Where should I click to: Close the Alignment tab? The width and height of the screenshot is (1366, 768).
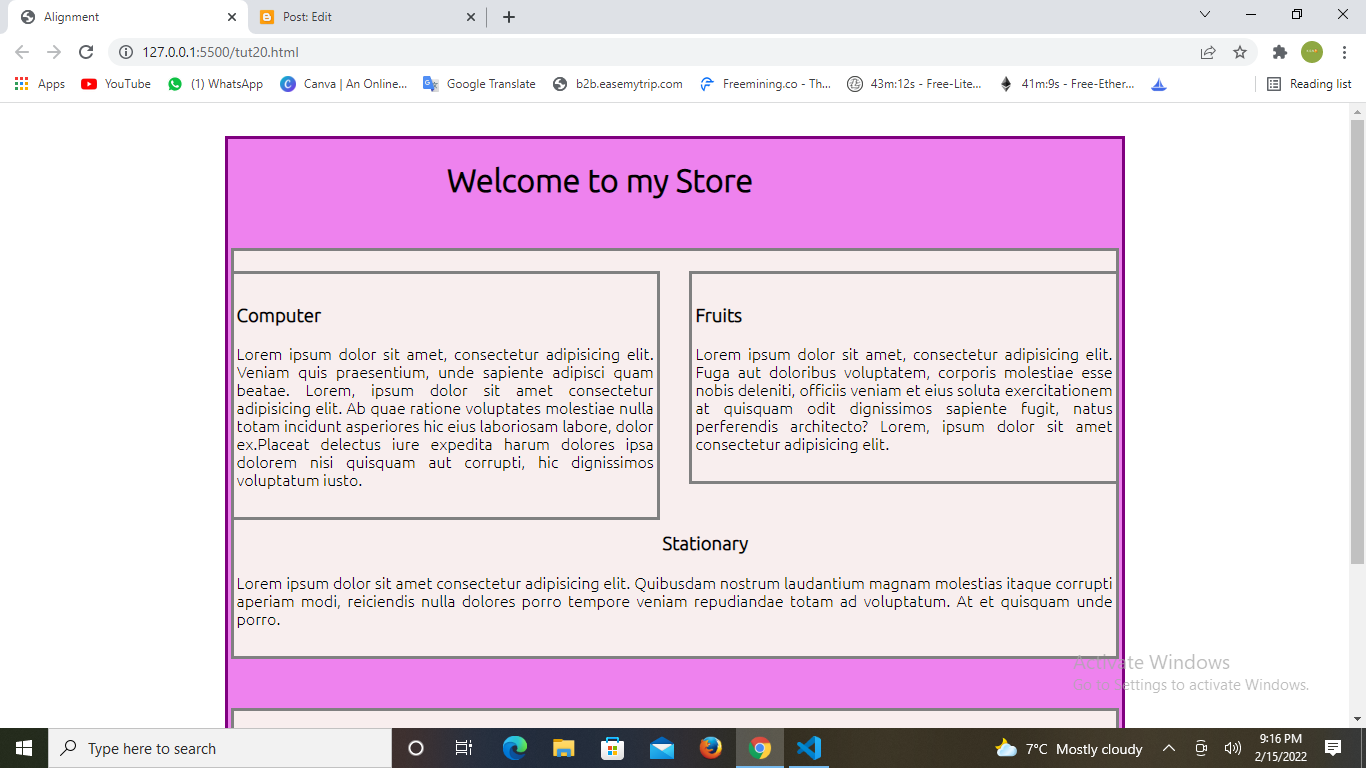[x=232, y=17]
